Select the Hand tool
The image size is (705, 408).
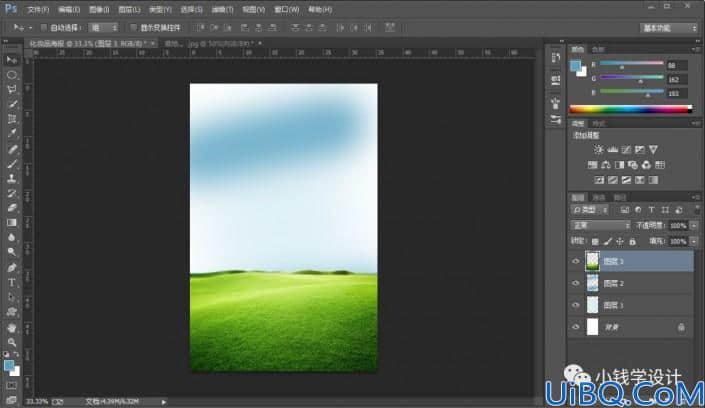(12, 328)
